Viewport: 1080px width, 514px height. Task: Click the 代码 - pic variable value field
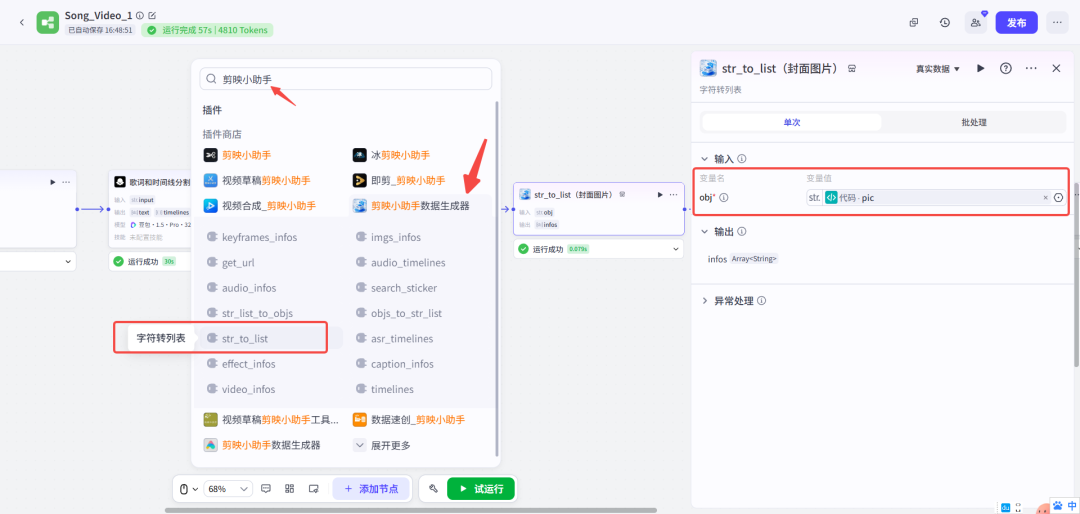coord(935,198)
